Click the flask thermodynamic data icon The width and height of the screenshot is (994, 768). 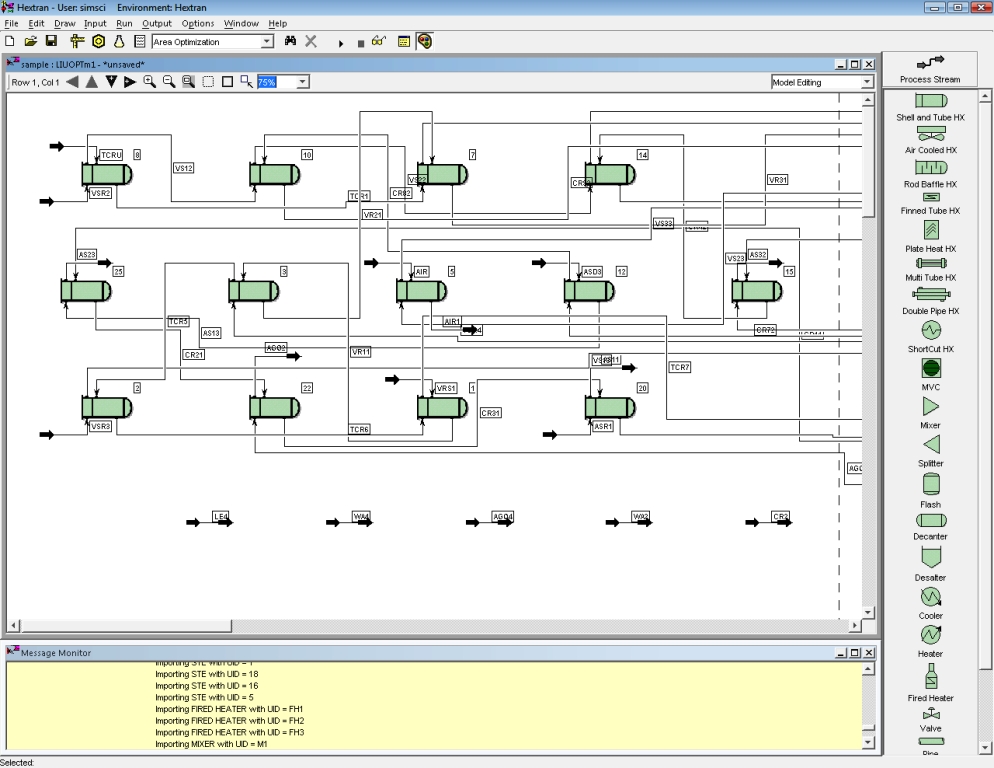pyautogui.click(x=119, y=41)
